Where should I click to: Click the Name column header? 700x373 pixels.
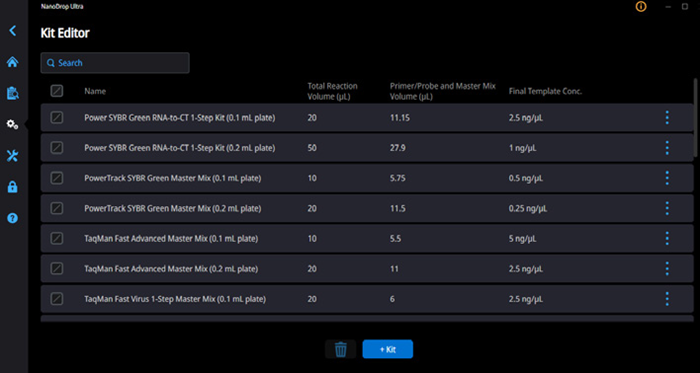coord(95,91)
